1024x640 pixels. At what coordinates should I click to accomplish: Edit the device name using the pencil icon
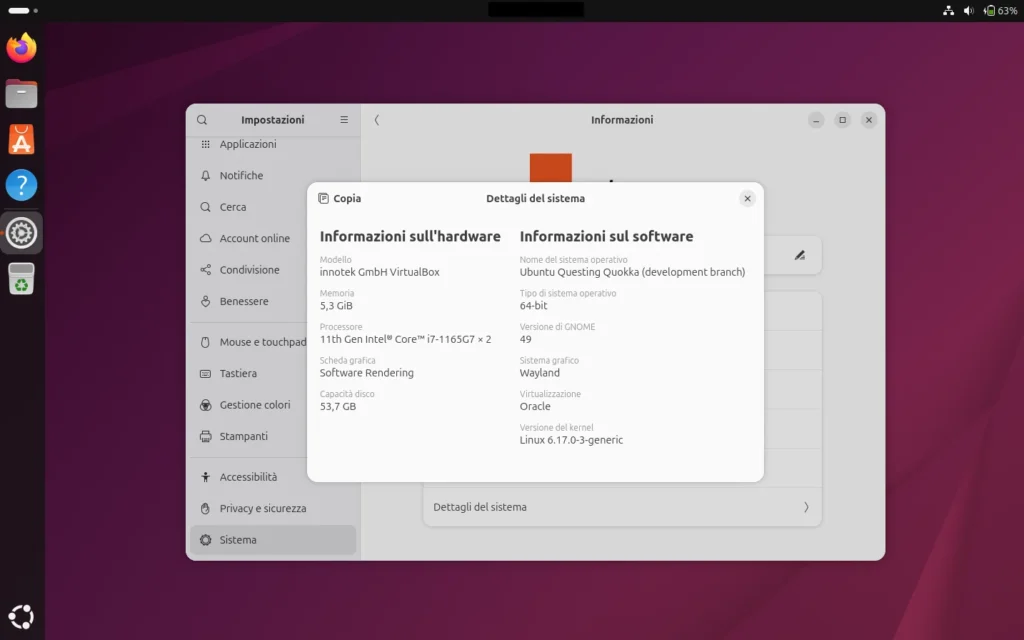click(x=797, y=255)
